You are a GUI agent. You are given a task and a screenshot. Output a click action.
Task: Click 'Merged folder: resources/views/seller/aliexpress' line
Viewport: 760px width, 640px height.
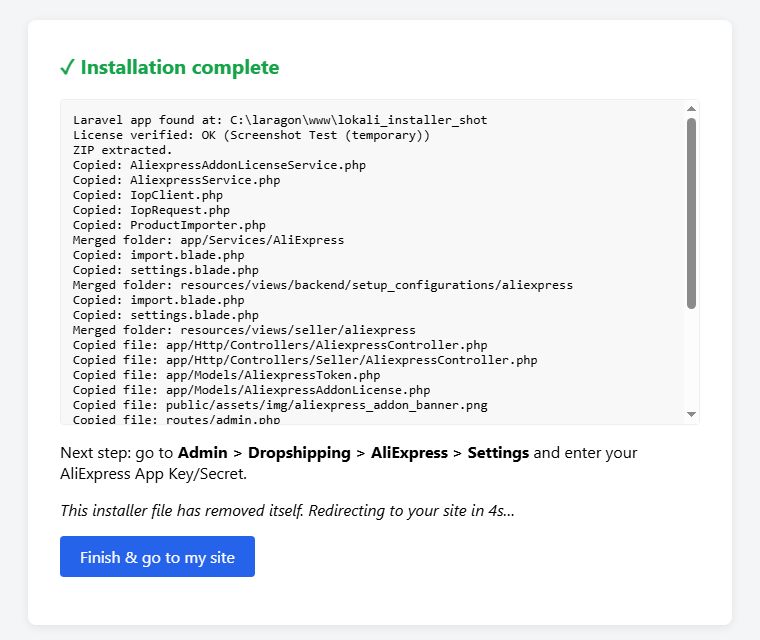pos(244,330)
